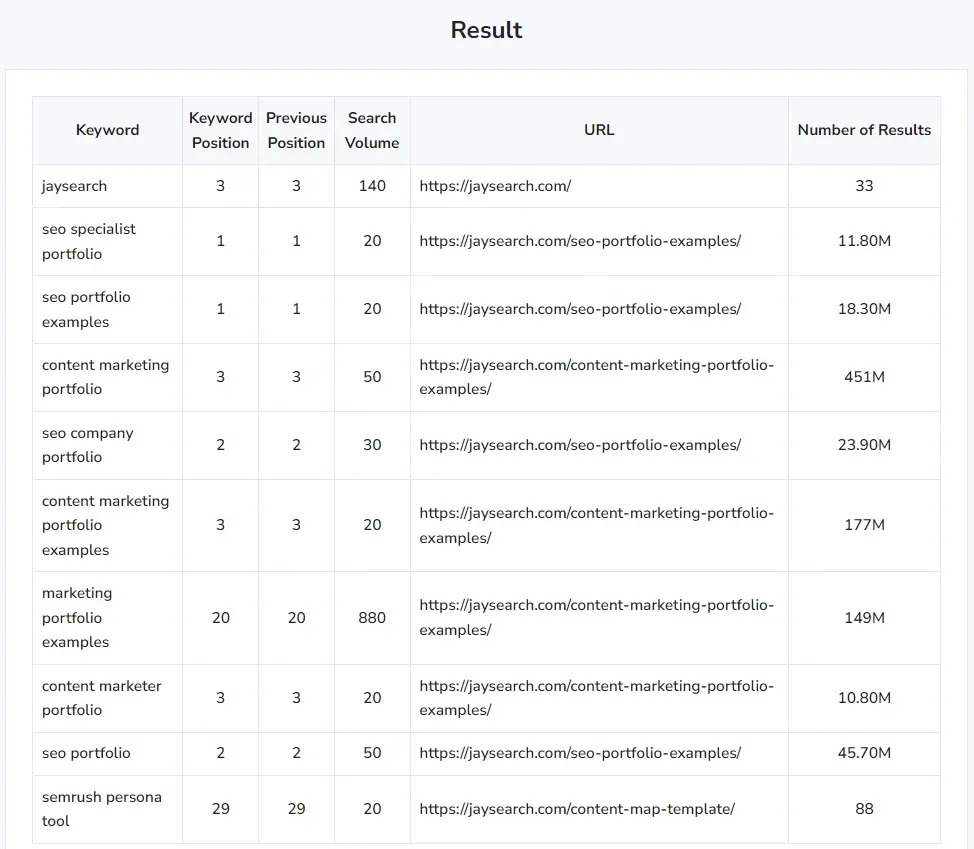Open URL in seo portfolio row

[580, 753]
